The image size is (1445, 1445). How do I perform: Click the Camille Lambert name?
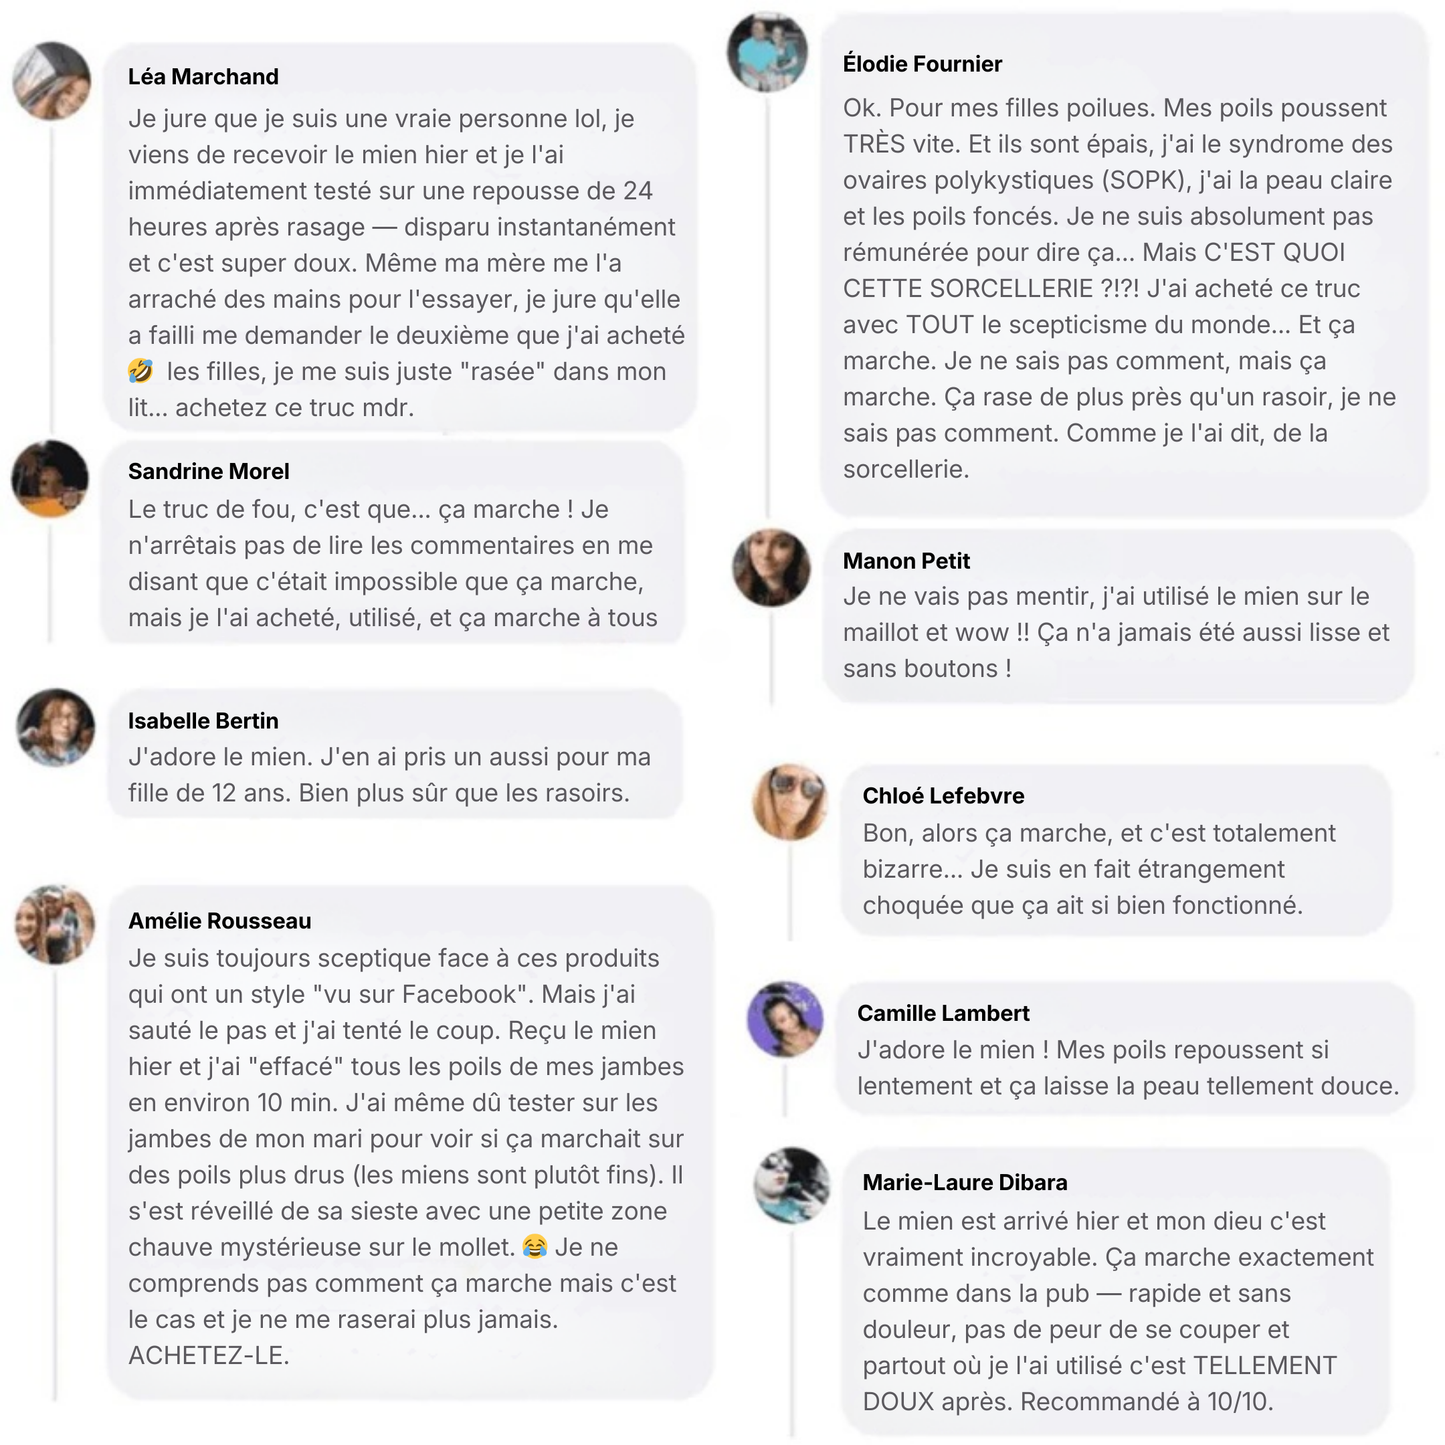click(x=943, y=1013)
